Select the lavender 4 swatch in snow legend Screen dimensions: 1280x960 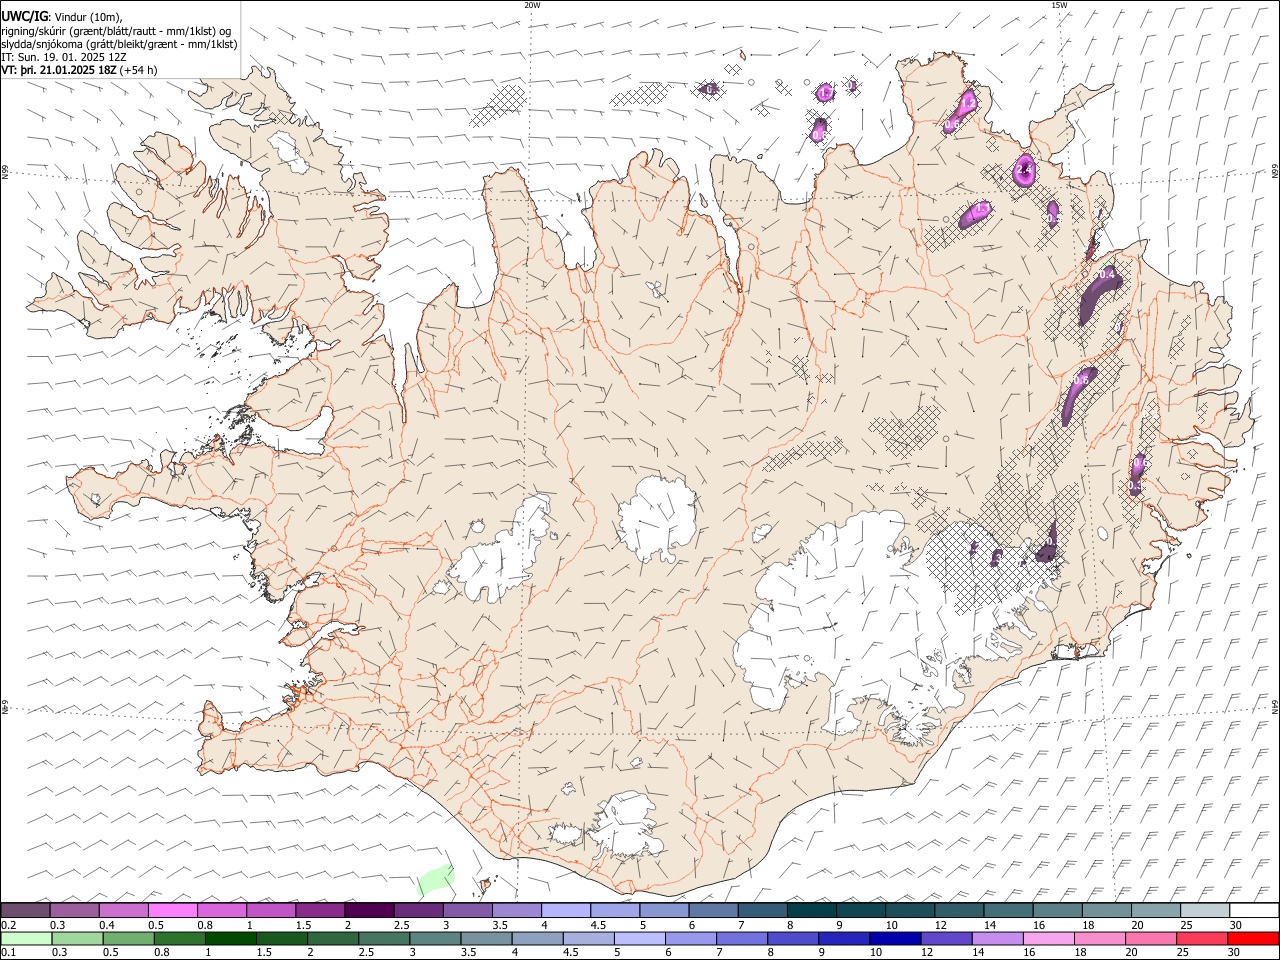click(565, 910)
